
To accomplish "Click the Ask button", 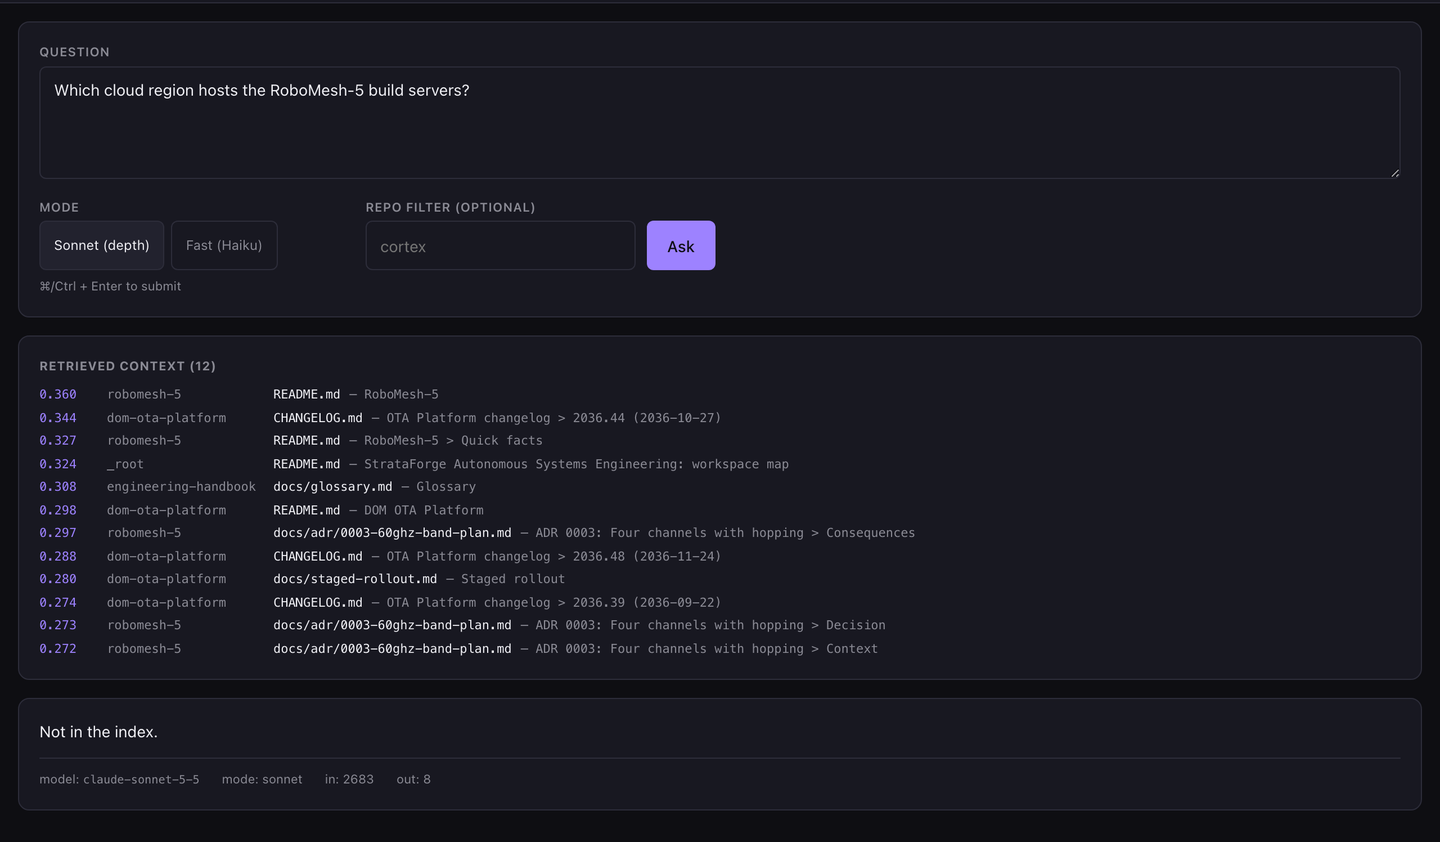I will (681, 245).
